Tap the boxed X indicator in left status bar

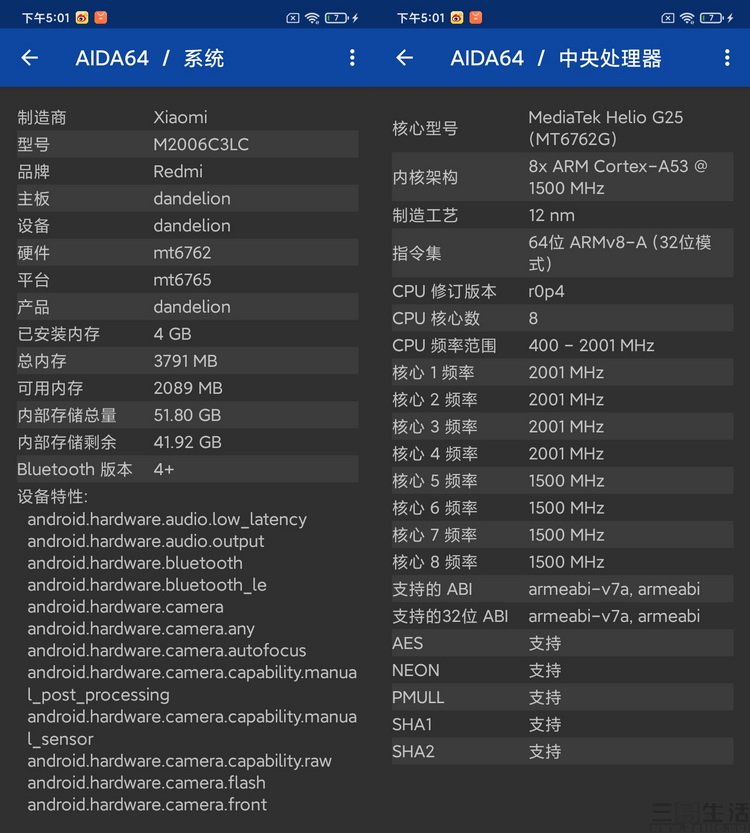coord(293,18)
